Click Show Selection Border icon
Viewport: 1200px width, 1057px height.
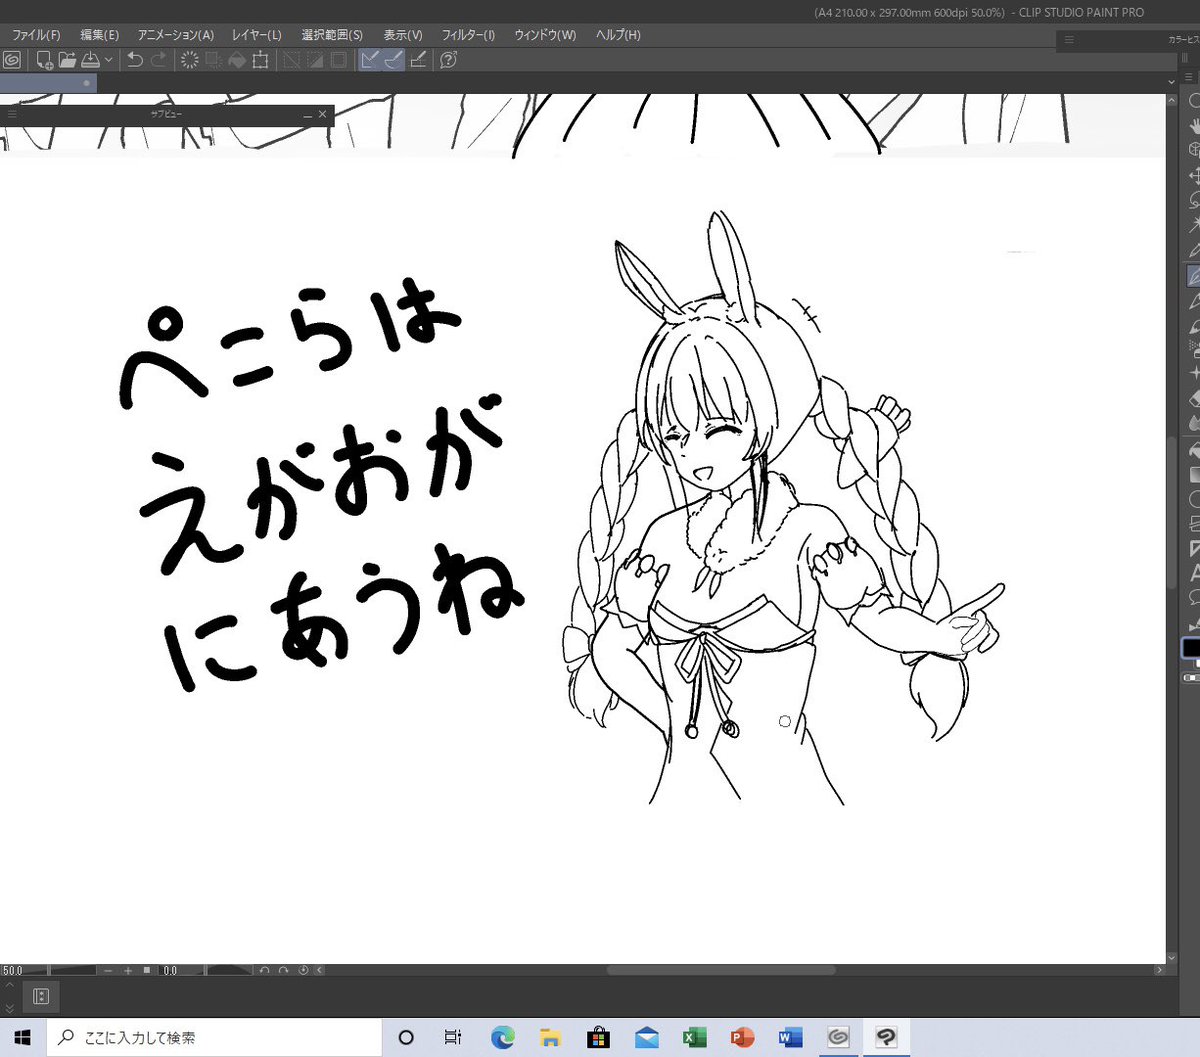pos(340,60)
